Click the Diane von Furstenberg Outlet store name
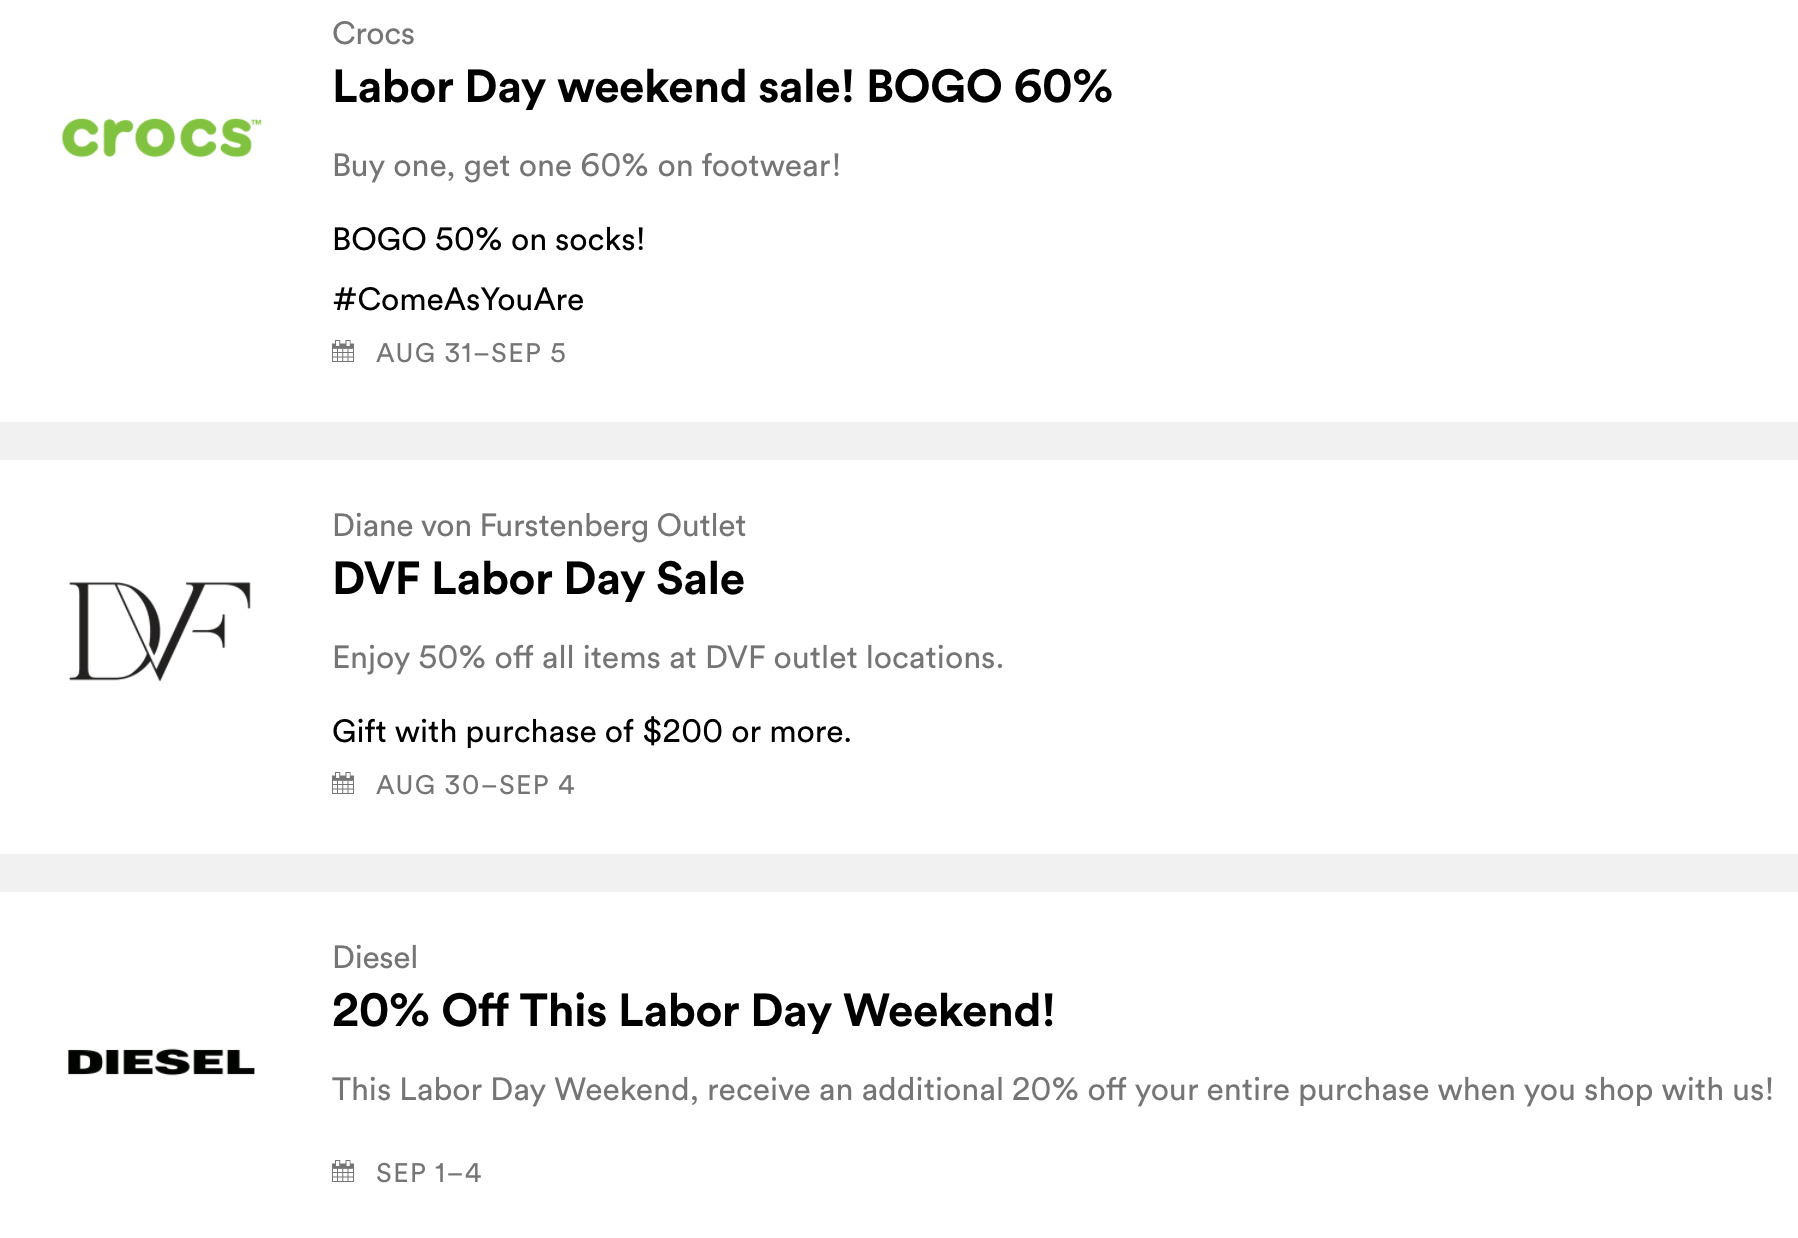Image resolution: width=1798 pixels, height=1238 pixels. pos(539,526)
